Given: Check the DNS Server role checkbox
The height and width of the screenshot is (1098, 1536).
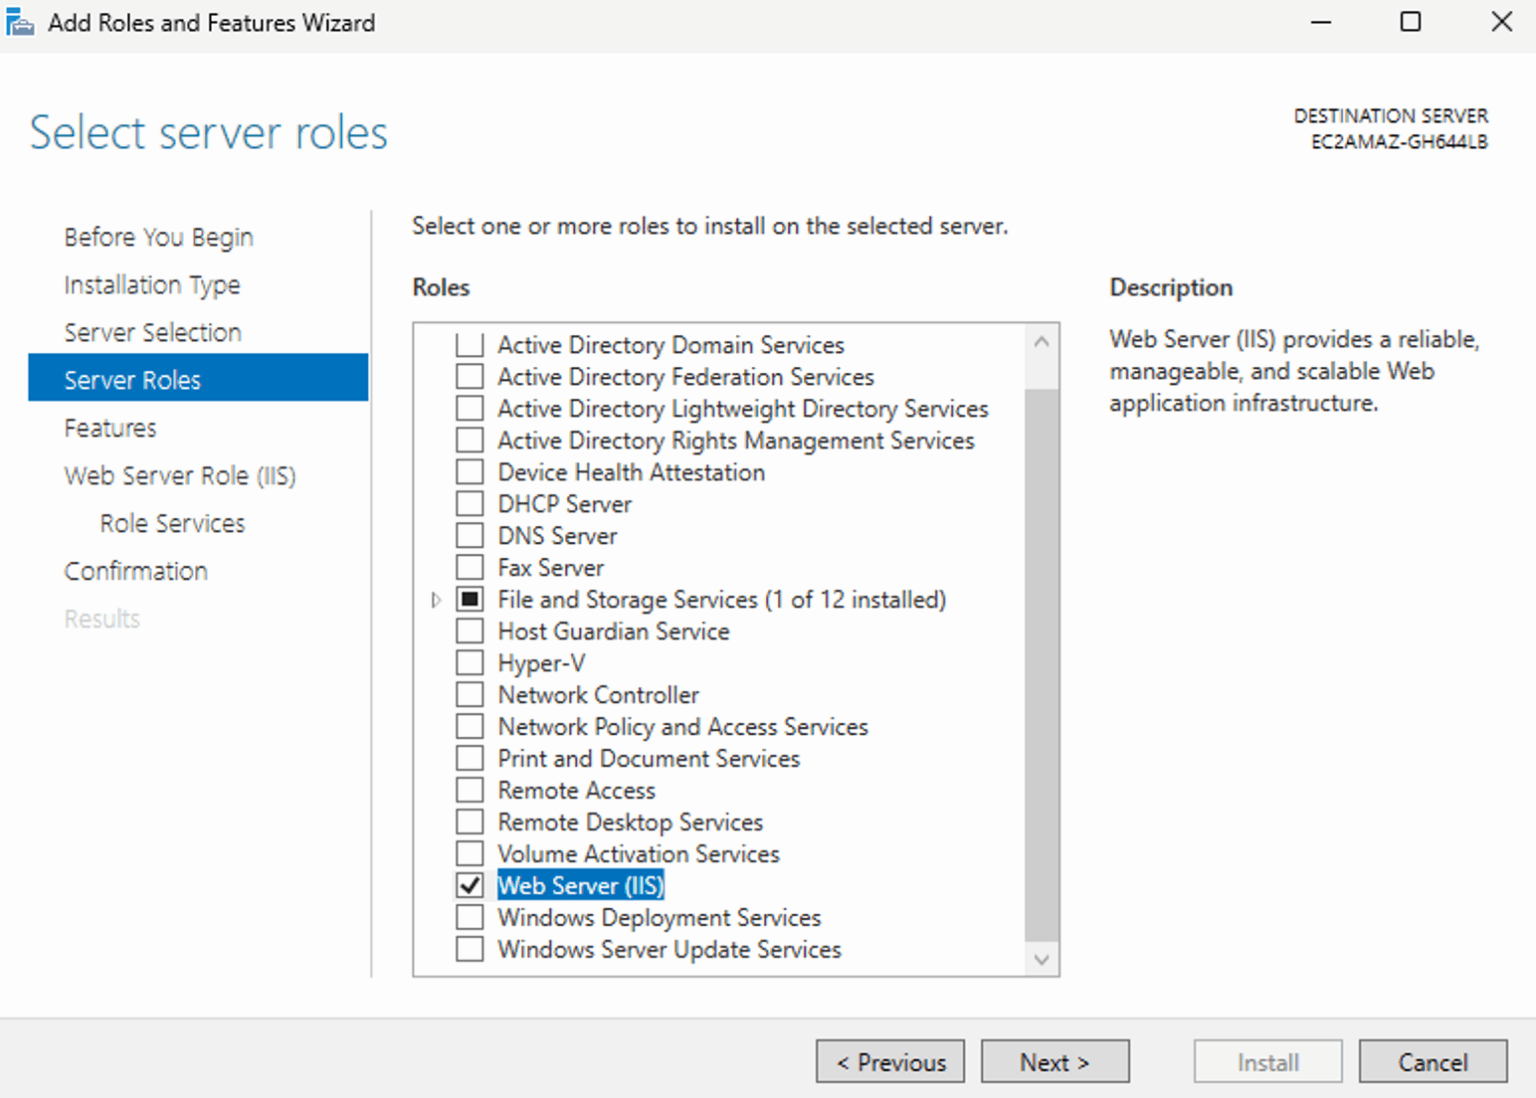Looking at the screenshot, I should pos(469,536).
